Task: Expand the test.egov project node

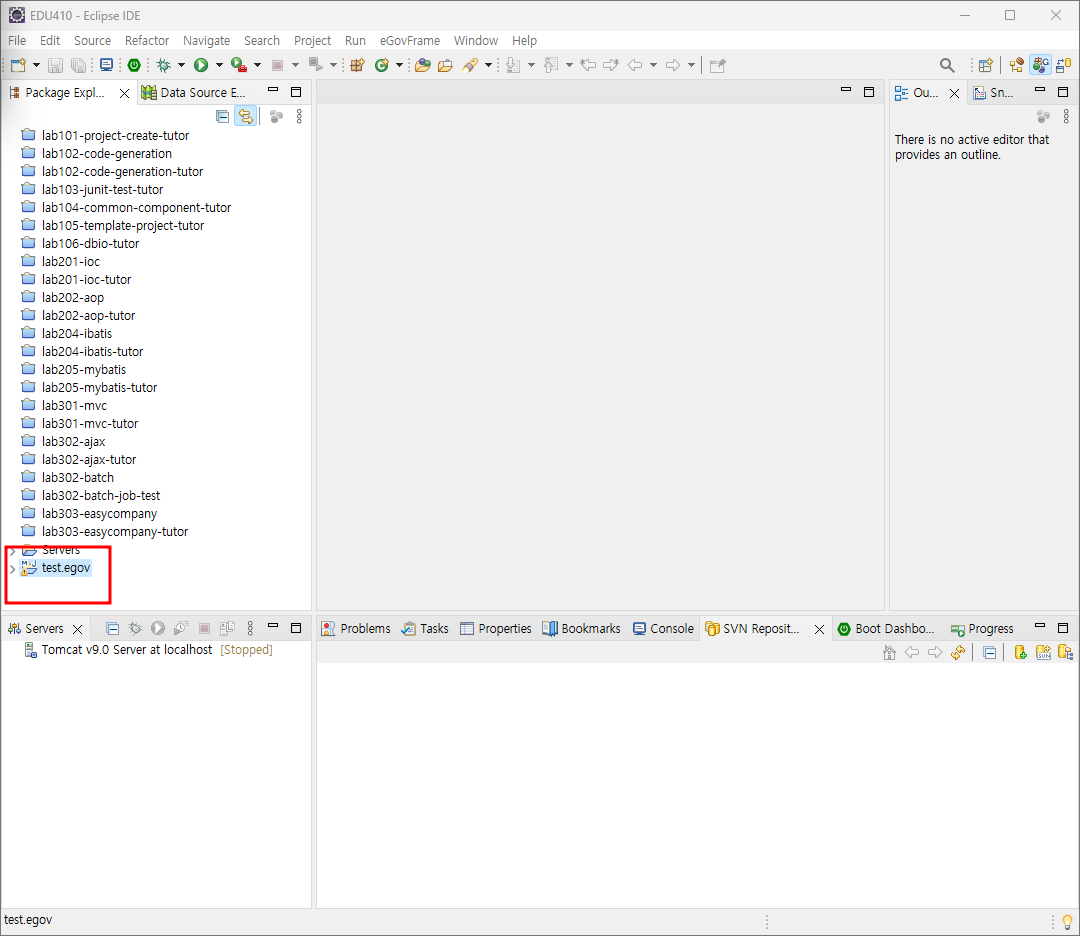Action: coord(12,569)
